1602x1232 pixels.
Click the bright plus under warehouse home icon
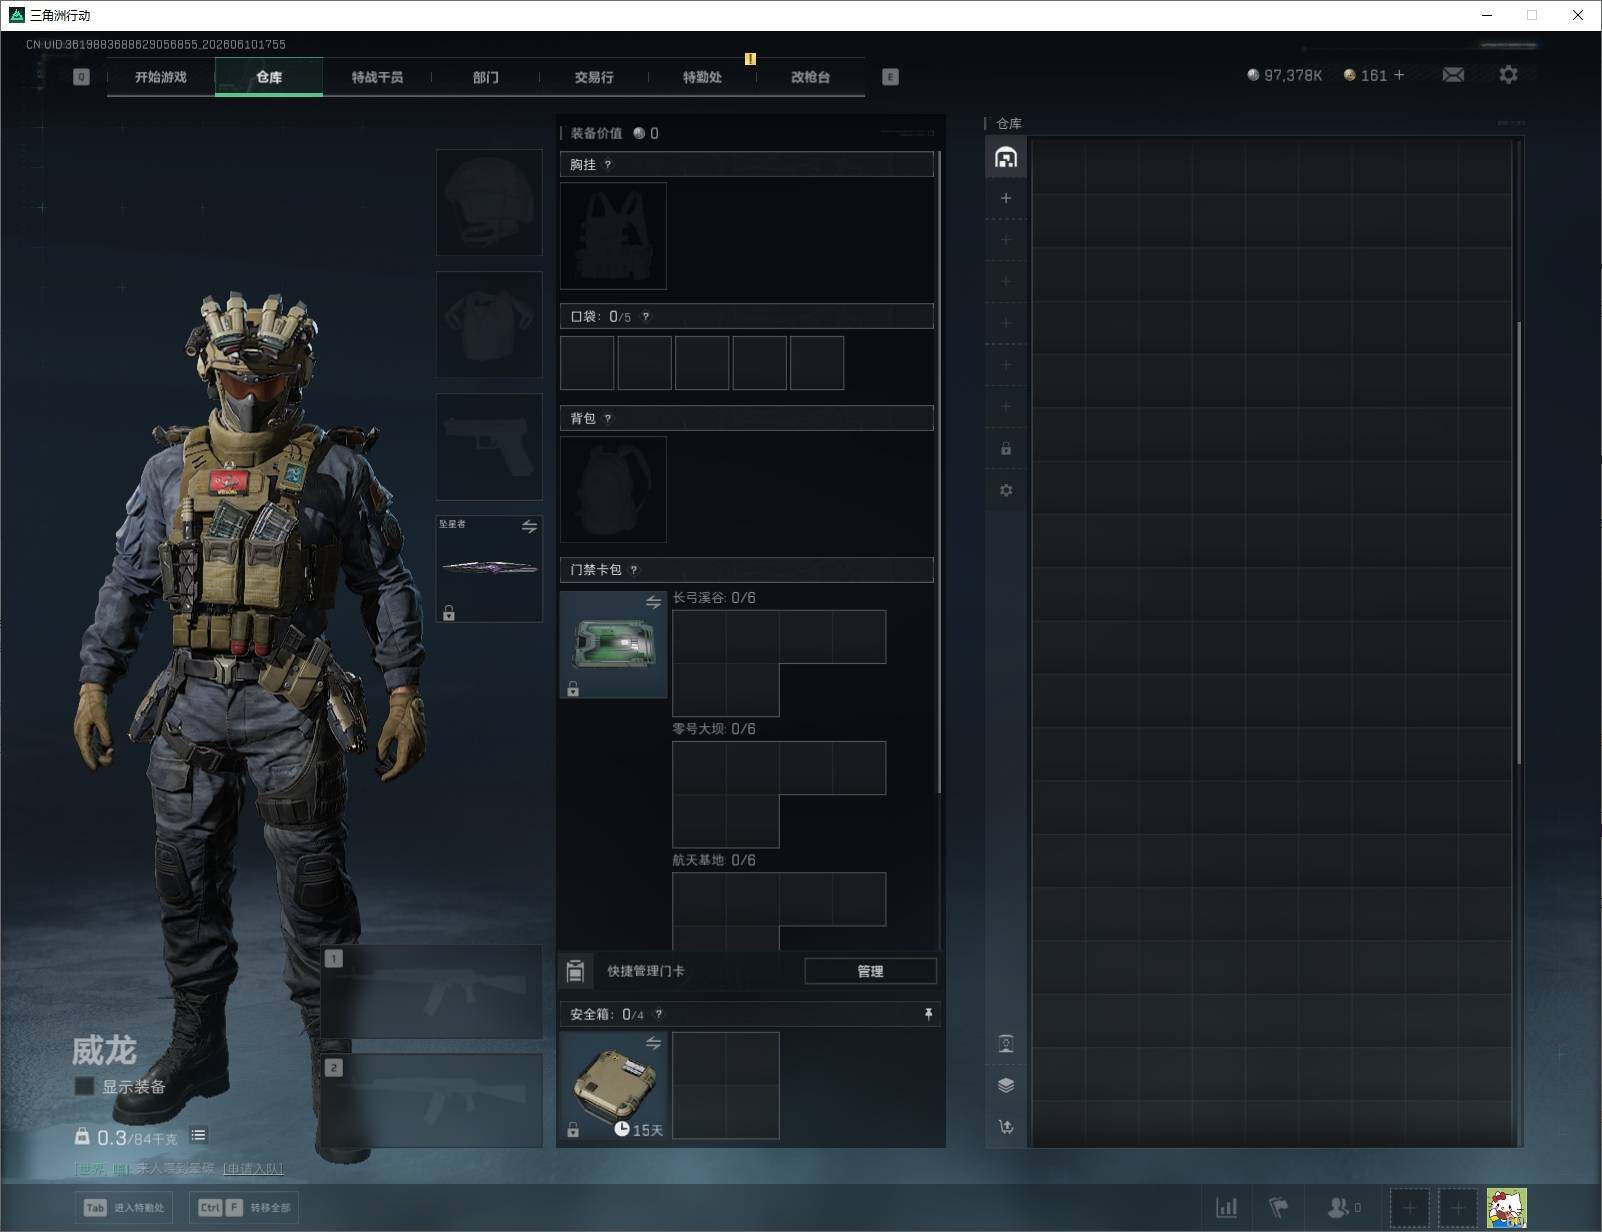1006,198
